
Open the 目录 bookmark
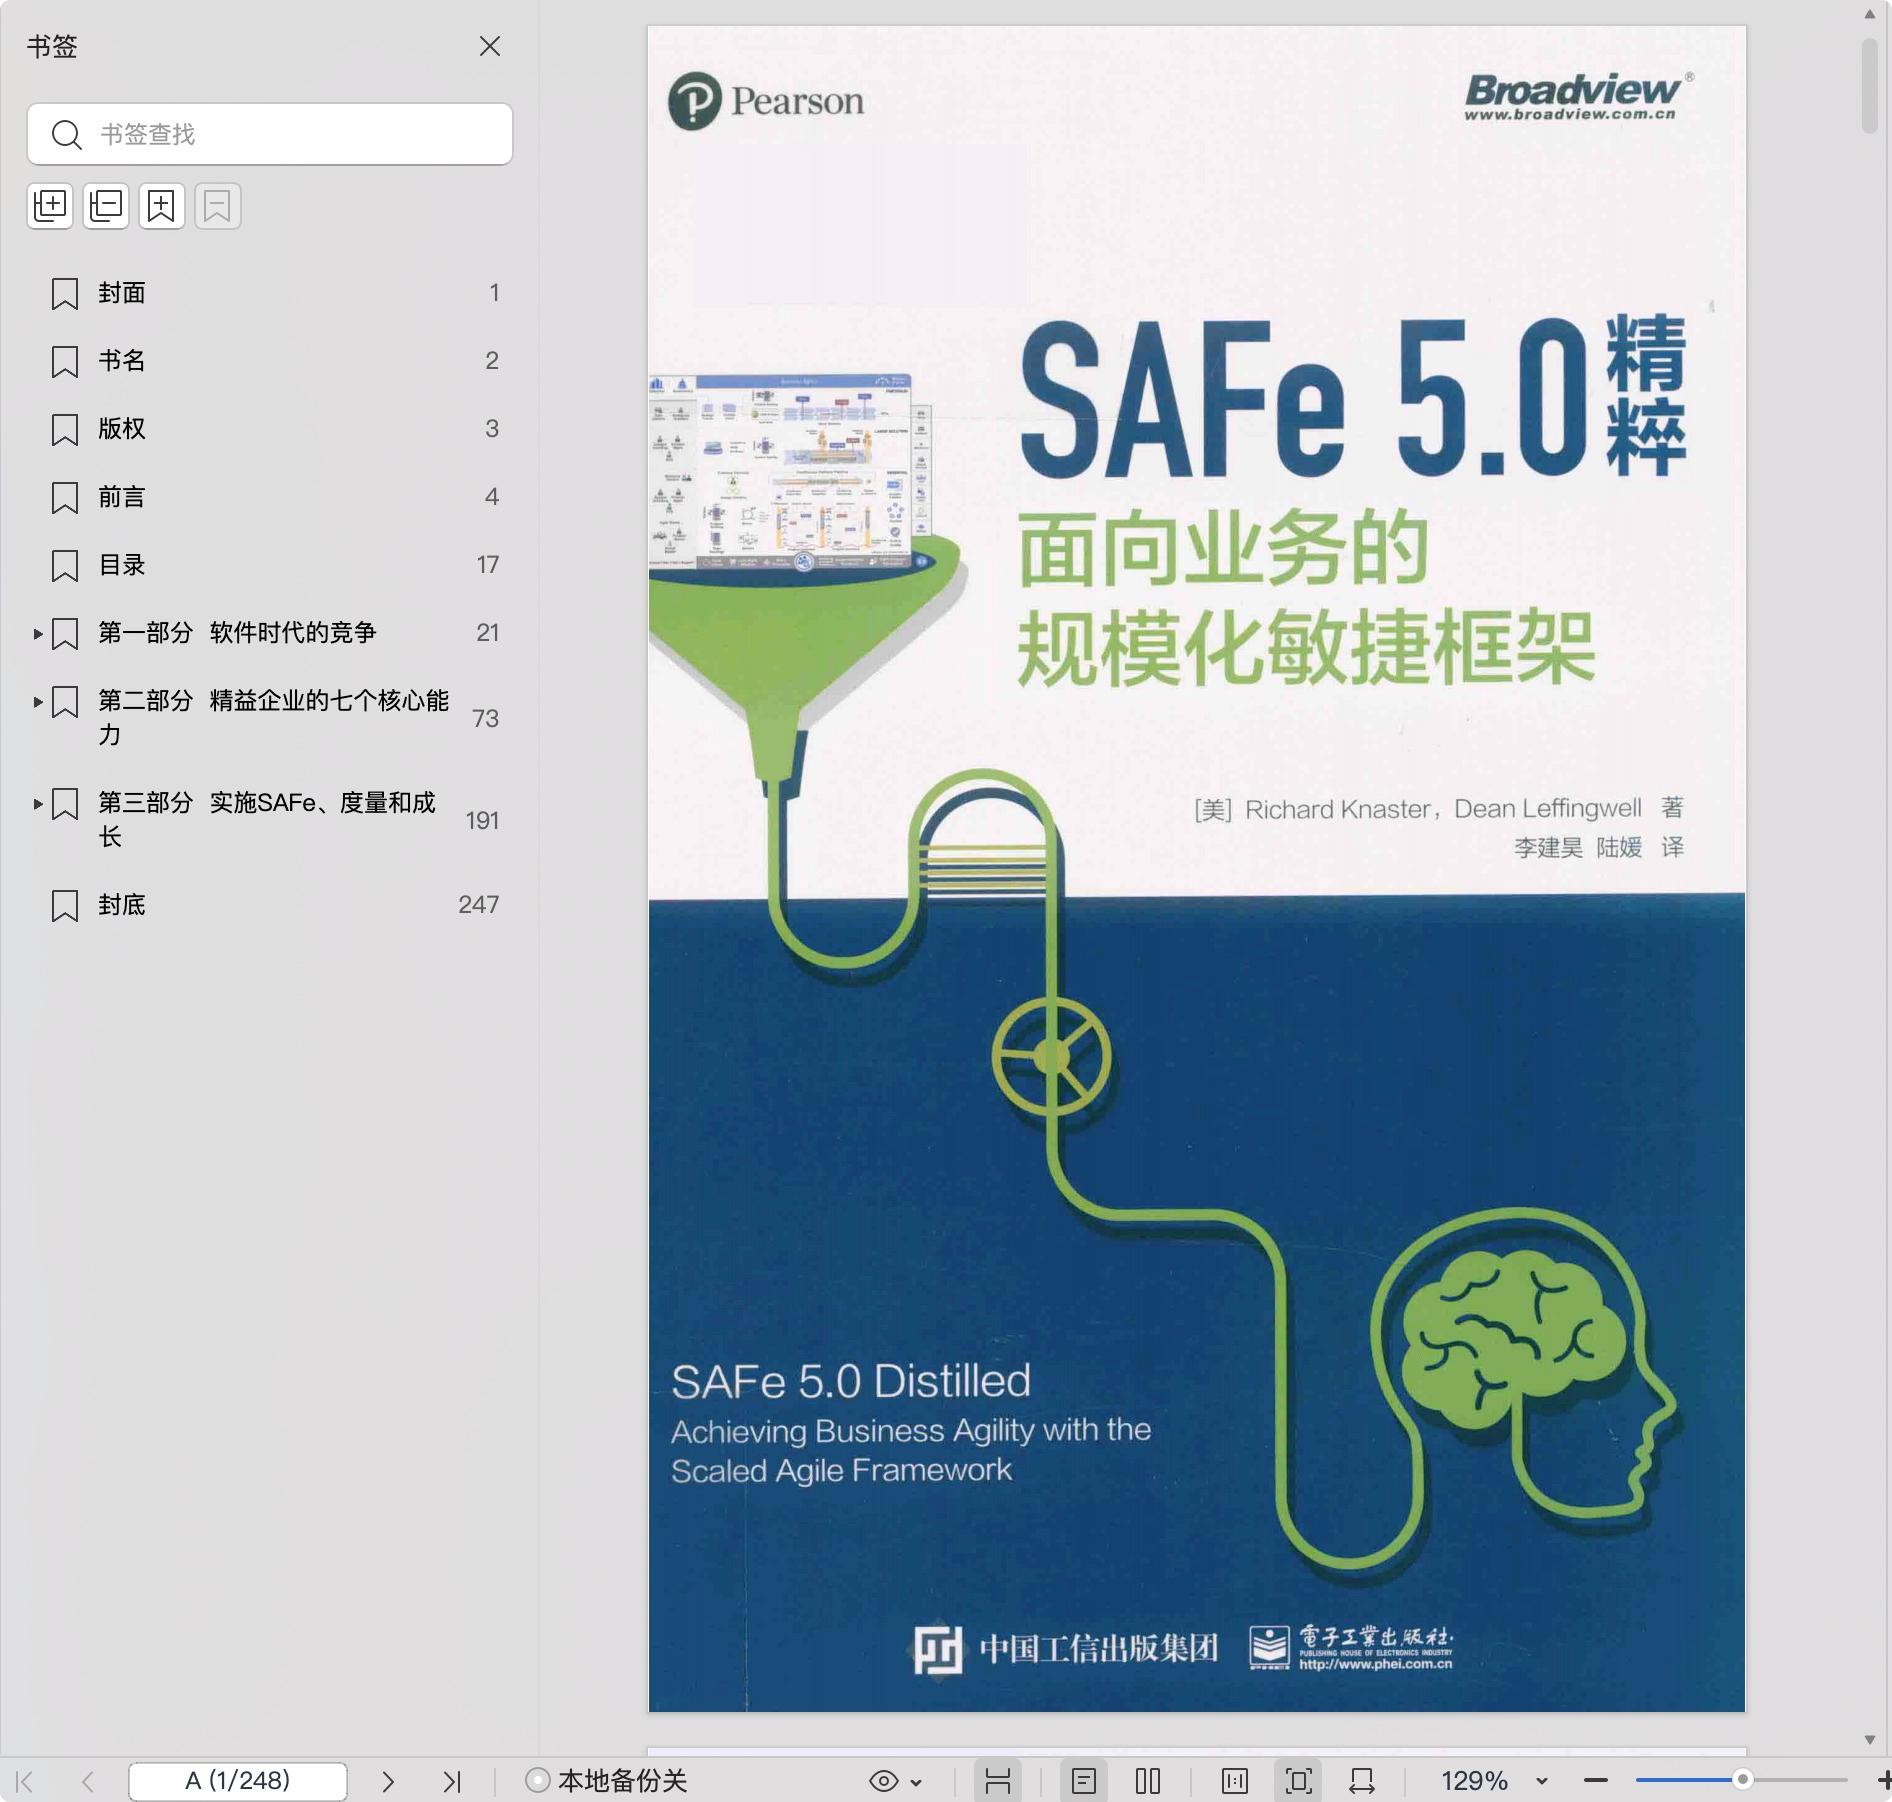[x=122, y=565]
